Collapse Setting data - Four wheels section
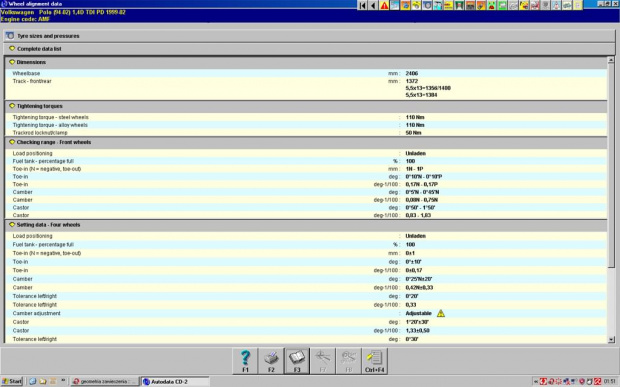This screenshot has width=620, height=387. point(306,225)
